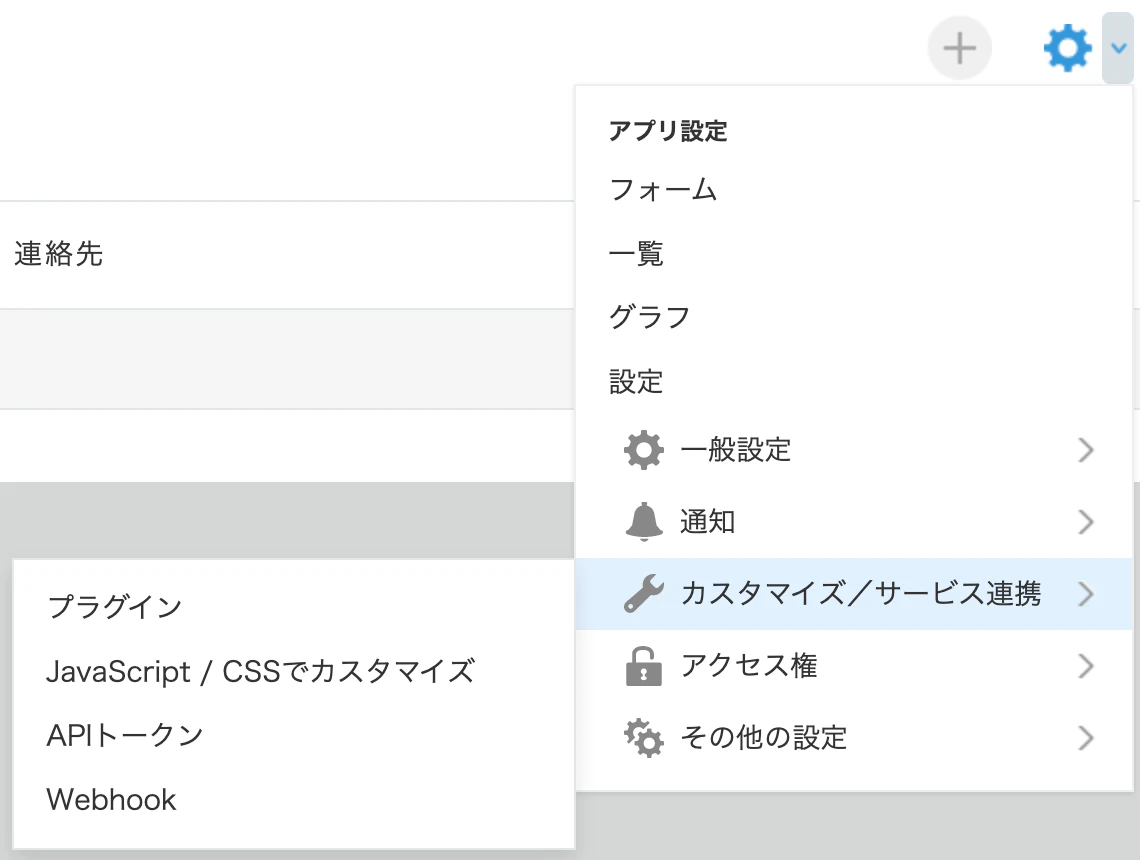Image resolution: width=1140 pixels, height=860 pixels.
Task: Open the フォーム settings entry
Action: pyautogui.click(x=663, y=190)
